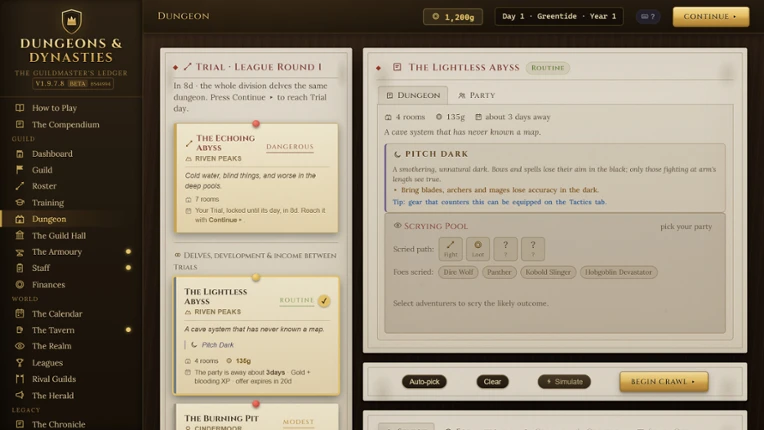Click the Dire Wolf foe chip
764x430 pixels.
coord(458,272)
